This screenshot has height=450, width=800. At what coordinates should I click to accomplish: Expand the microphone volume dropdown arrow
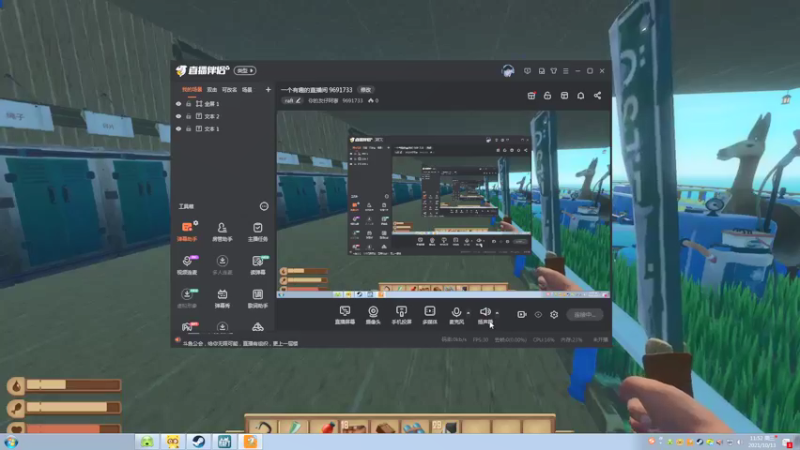click(x=468, y=313)
